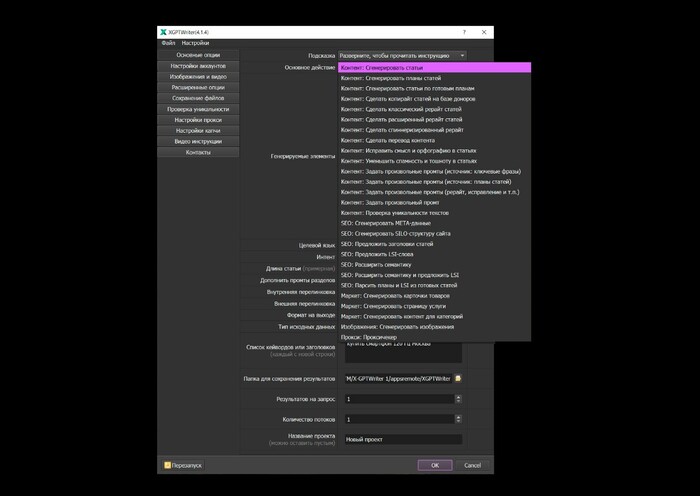This screenshot has width=700, height=496.
Task: Open Изображения и видео section
Action: (x=198, y=77)
